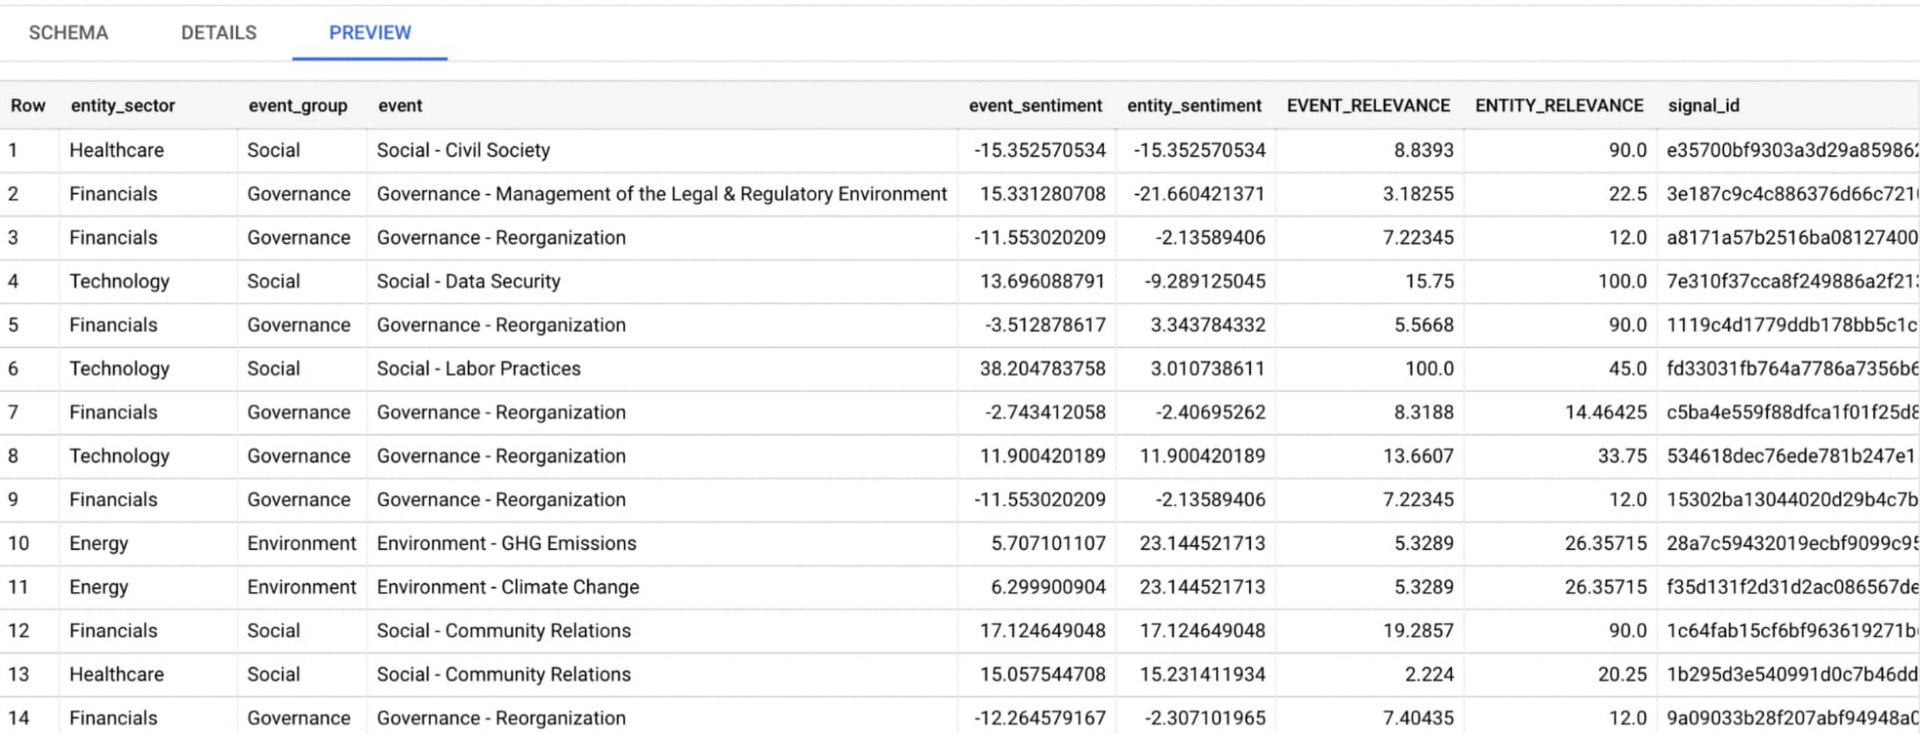
Task: Click the Environment - GHG Emissions cell
Action: coord(506,543)
